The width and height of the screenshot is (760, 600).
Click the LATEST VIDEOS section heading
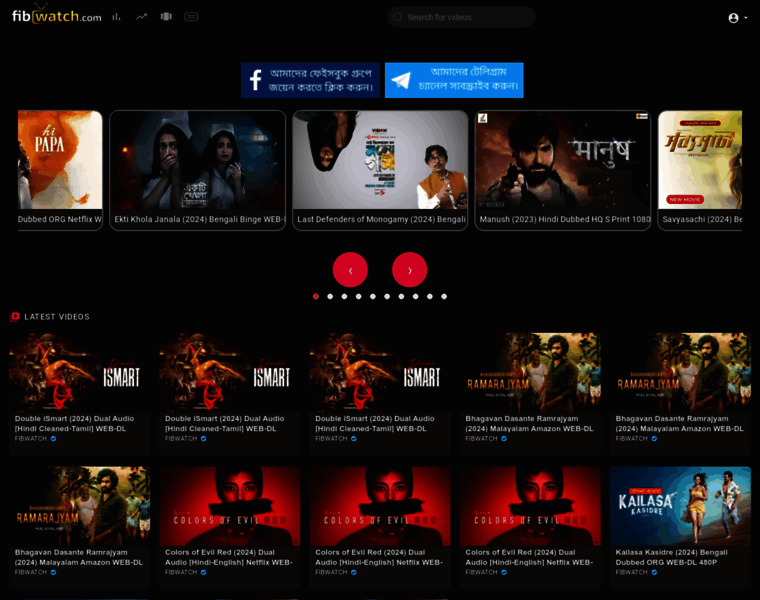57,317
